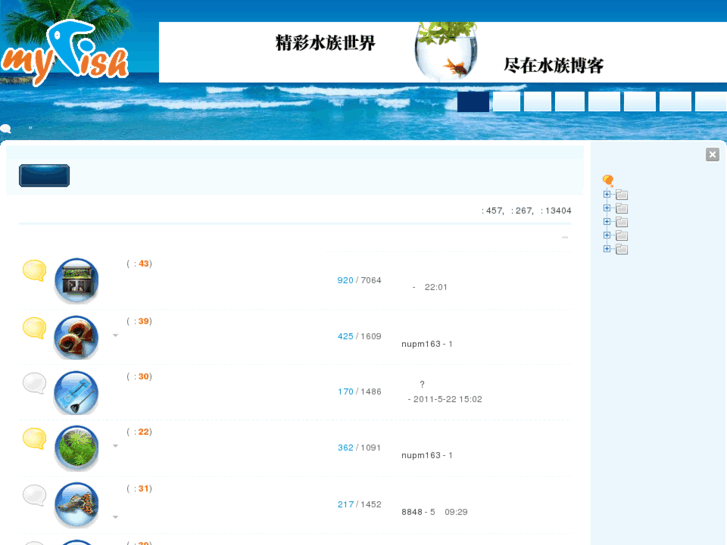Expand the second plus node in the sidebar tree

[607, 208]
